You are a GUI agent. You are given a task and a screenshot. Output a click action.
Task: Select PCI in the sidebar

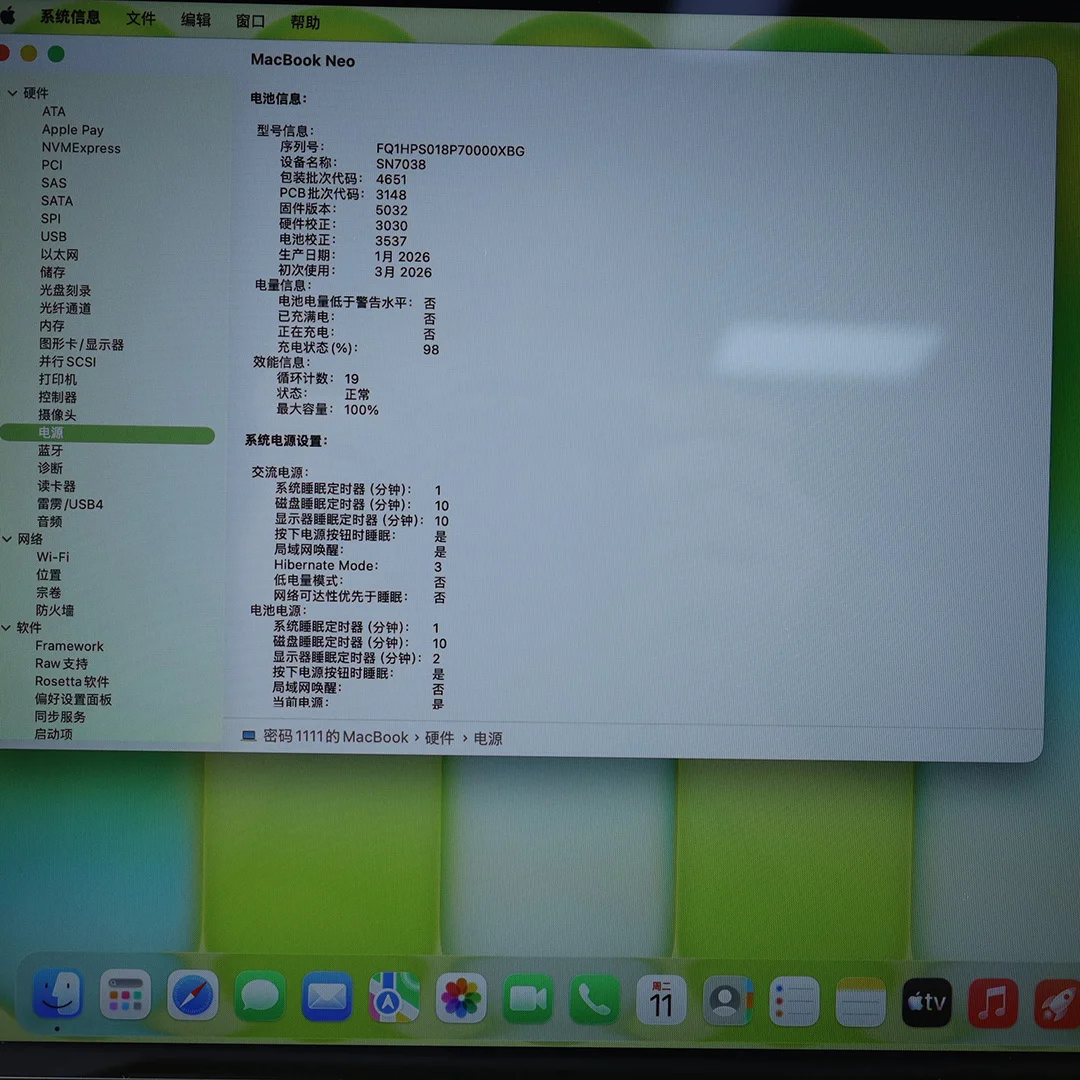(x=52, y=165)
